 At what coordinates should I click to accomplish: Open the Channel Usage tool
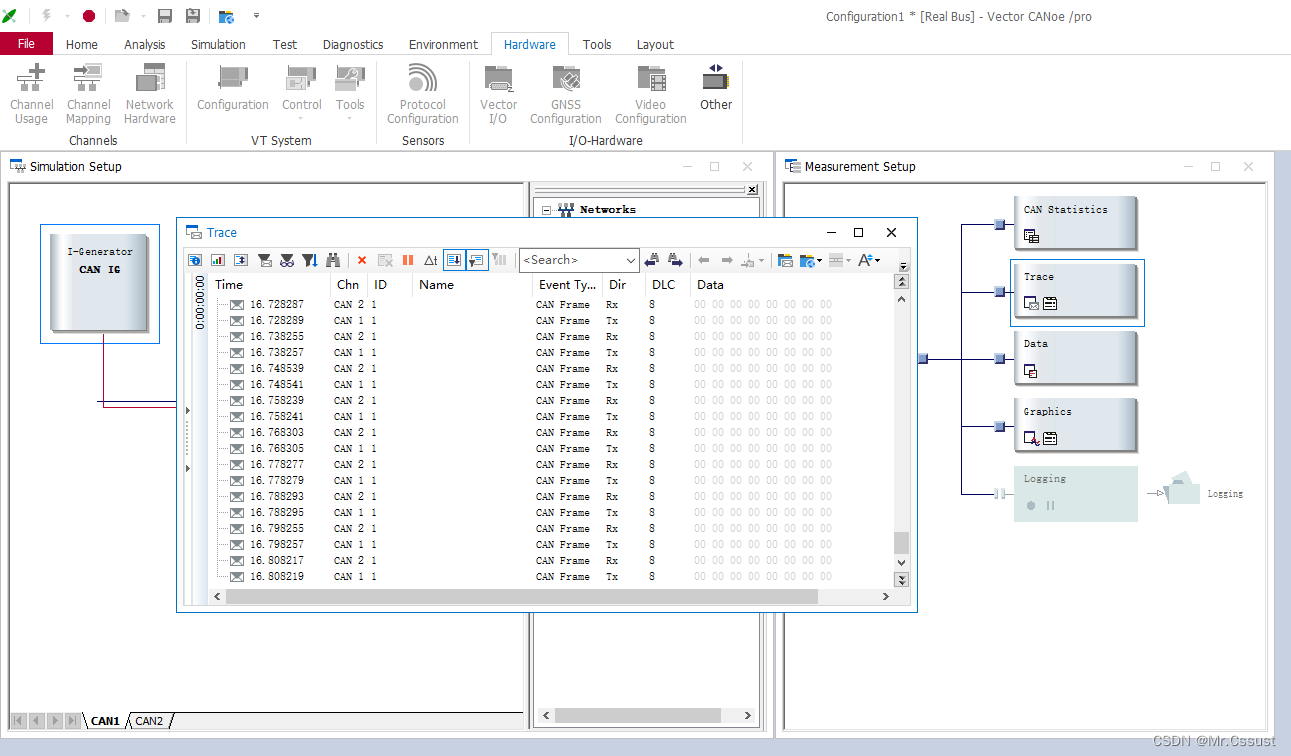click(x=32, y=94)
